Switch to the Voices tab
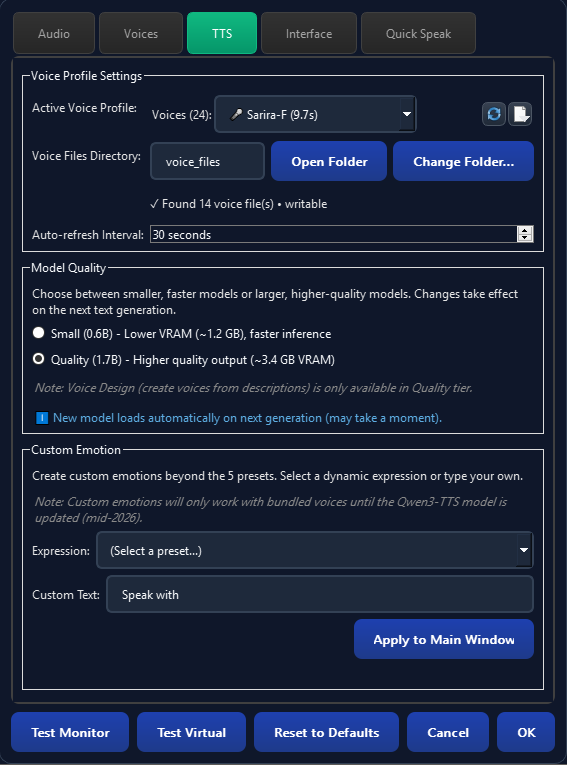Viewport: 567px width, 765px height. [x=141, y=33]
